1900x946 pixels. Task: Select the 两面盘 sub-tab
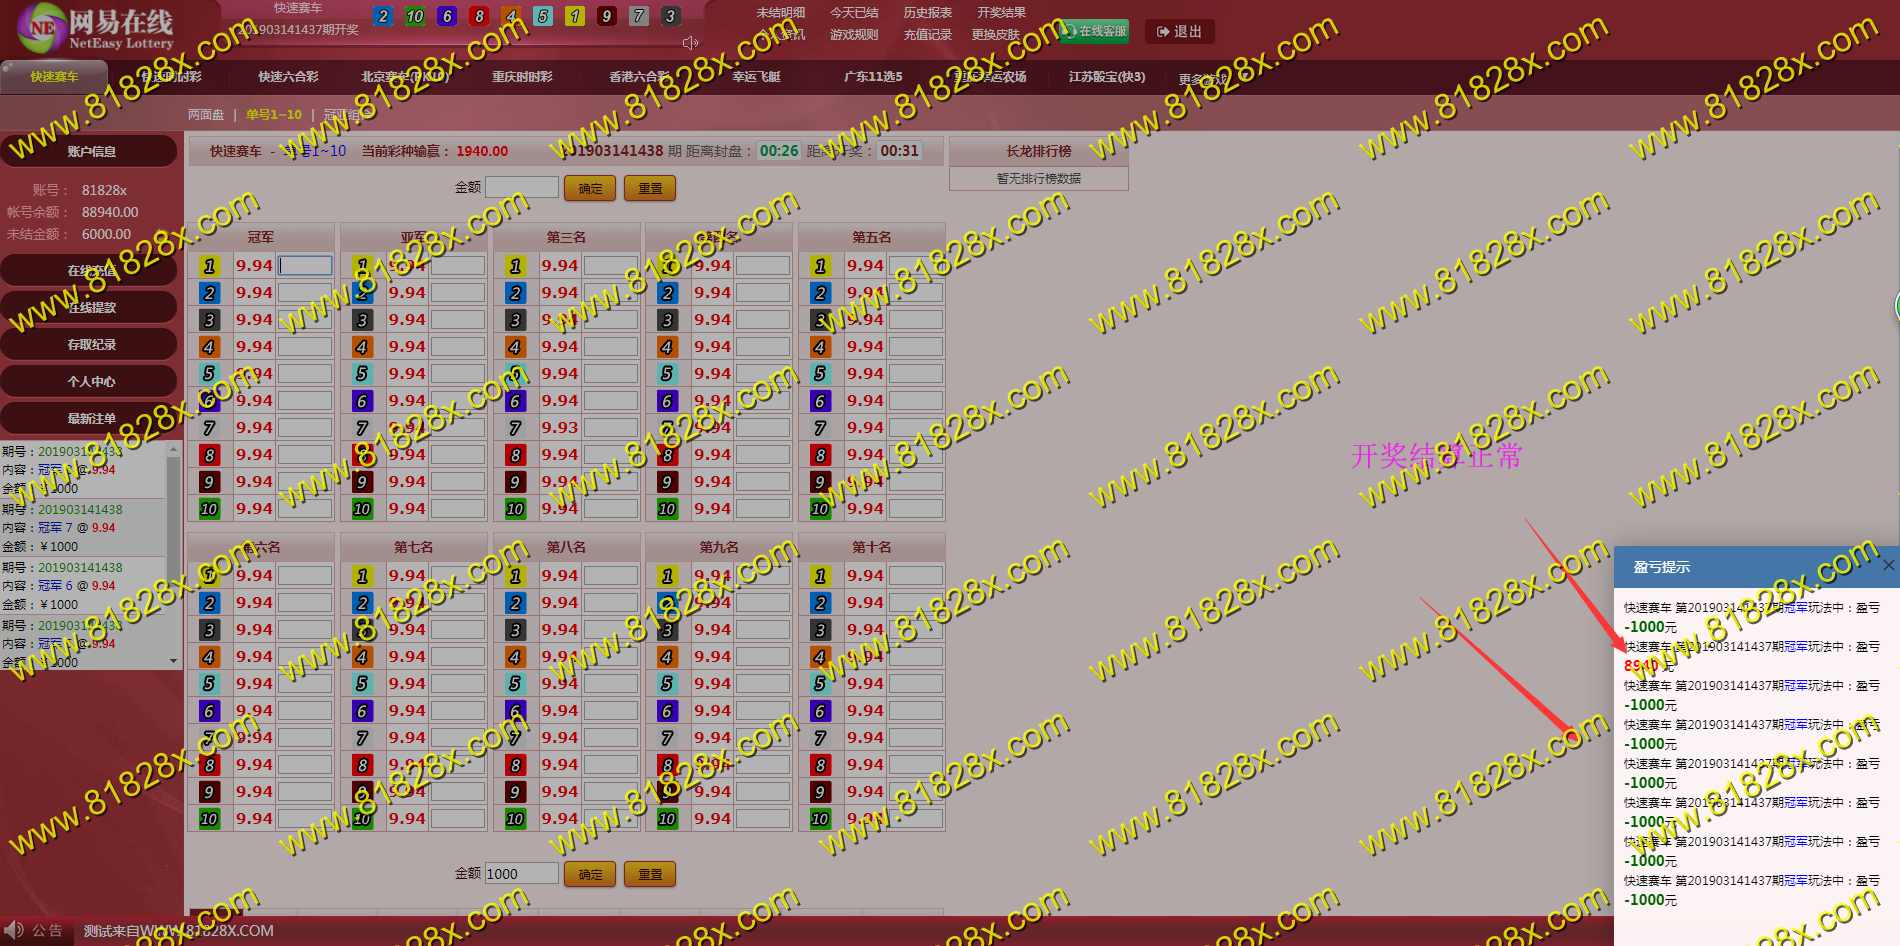pyautogui.click(x=206, y=115)
